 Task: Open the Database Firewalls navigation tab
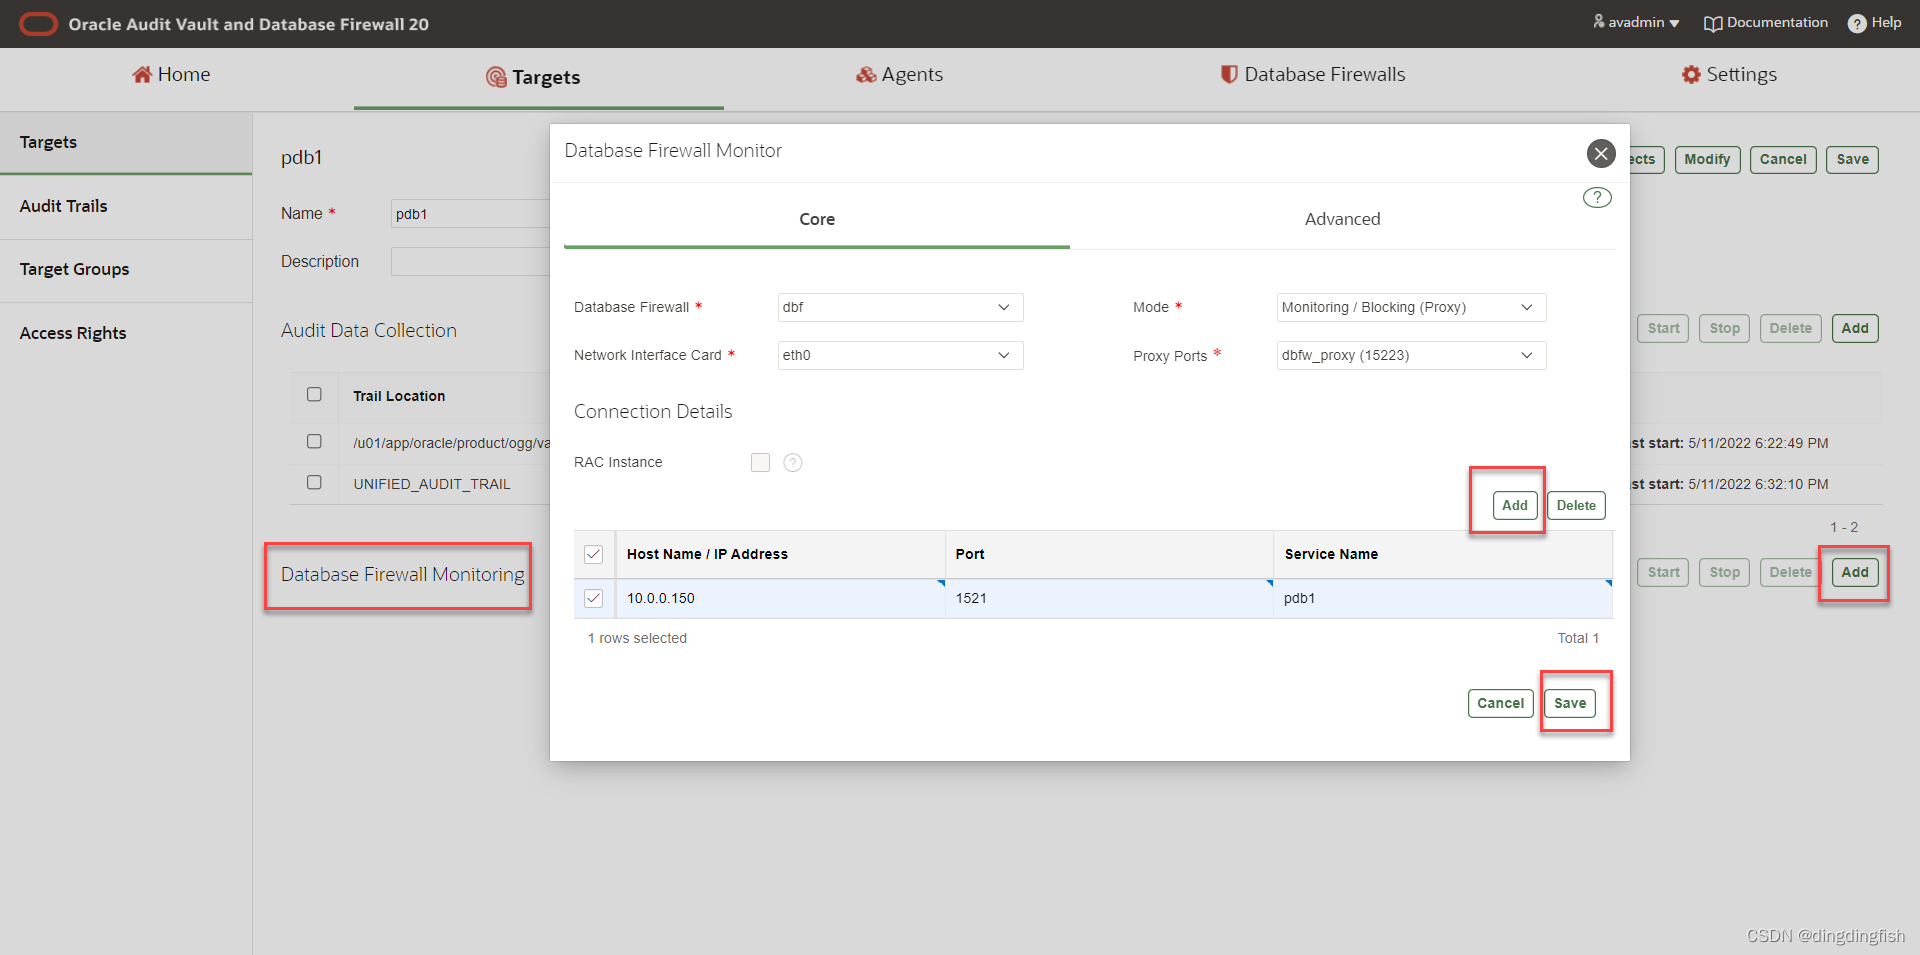[1313, 75]
